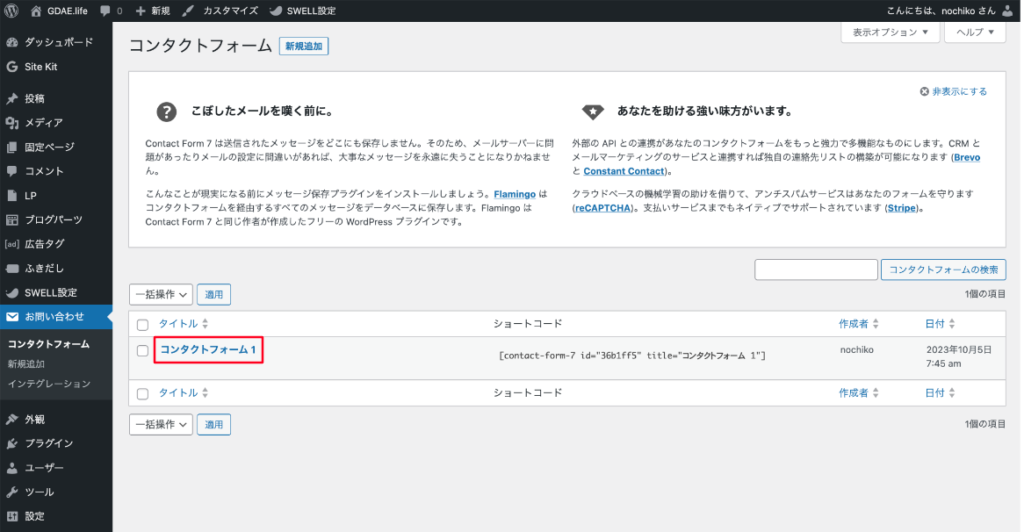Open the メディア media icon in sidebar

pyautogui.click(x=12, y=123)
